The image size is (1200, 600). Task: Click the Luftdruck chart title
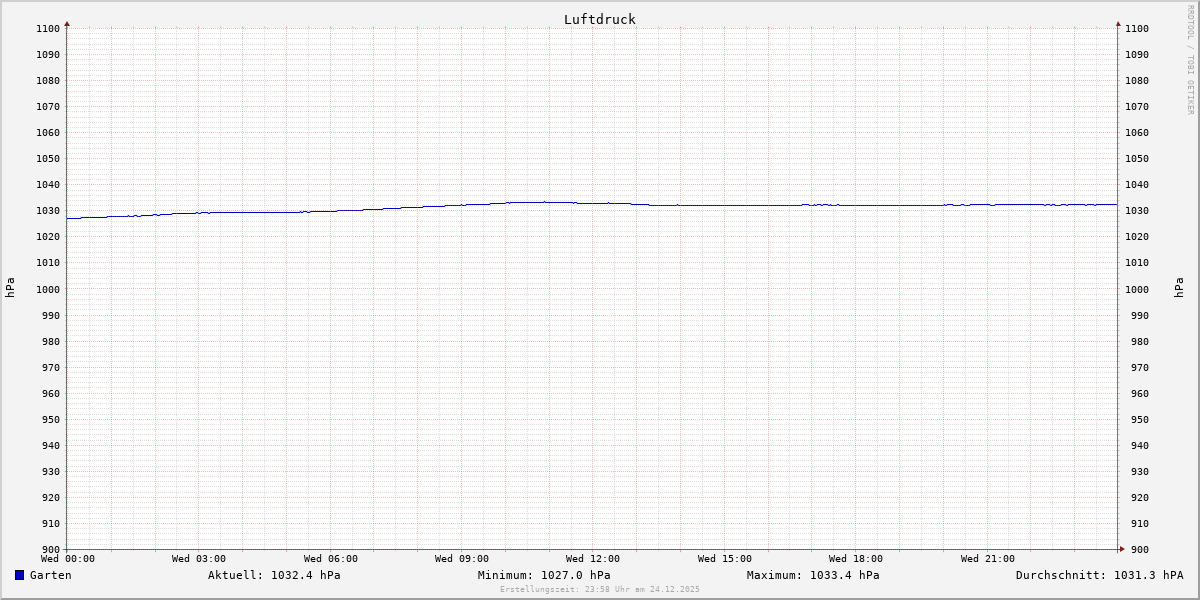[599, 19]
